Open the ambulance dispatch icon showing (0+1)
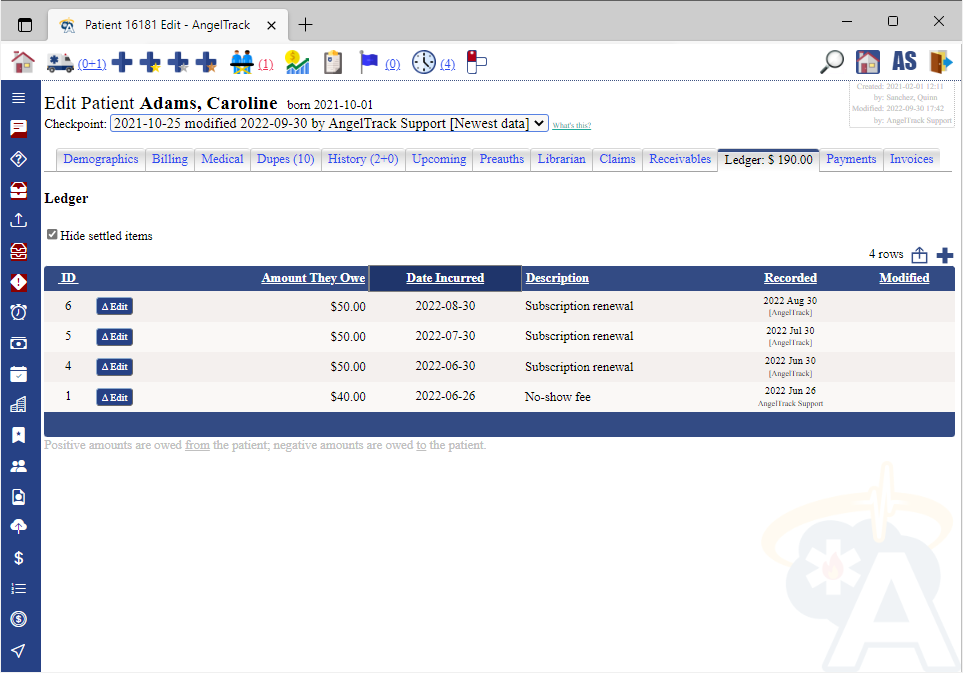963x673 pixels. point(62,61)
